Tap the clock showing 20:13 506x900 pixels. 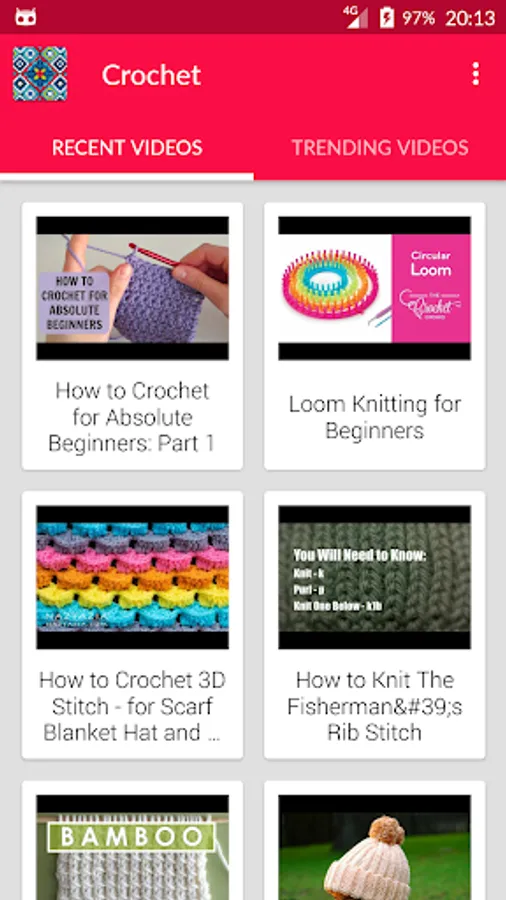click(470, 18)
